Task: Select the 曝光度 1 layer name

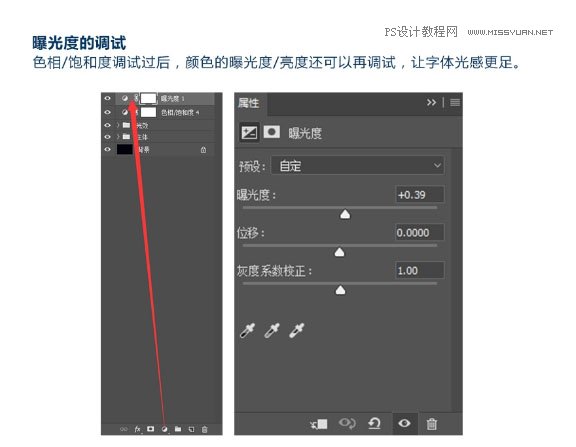Action: click(172, 98)
